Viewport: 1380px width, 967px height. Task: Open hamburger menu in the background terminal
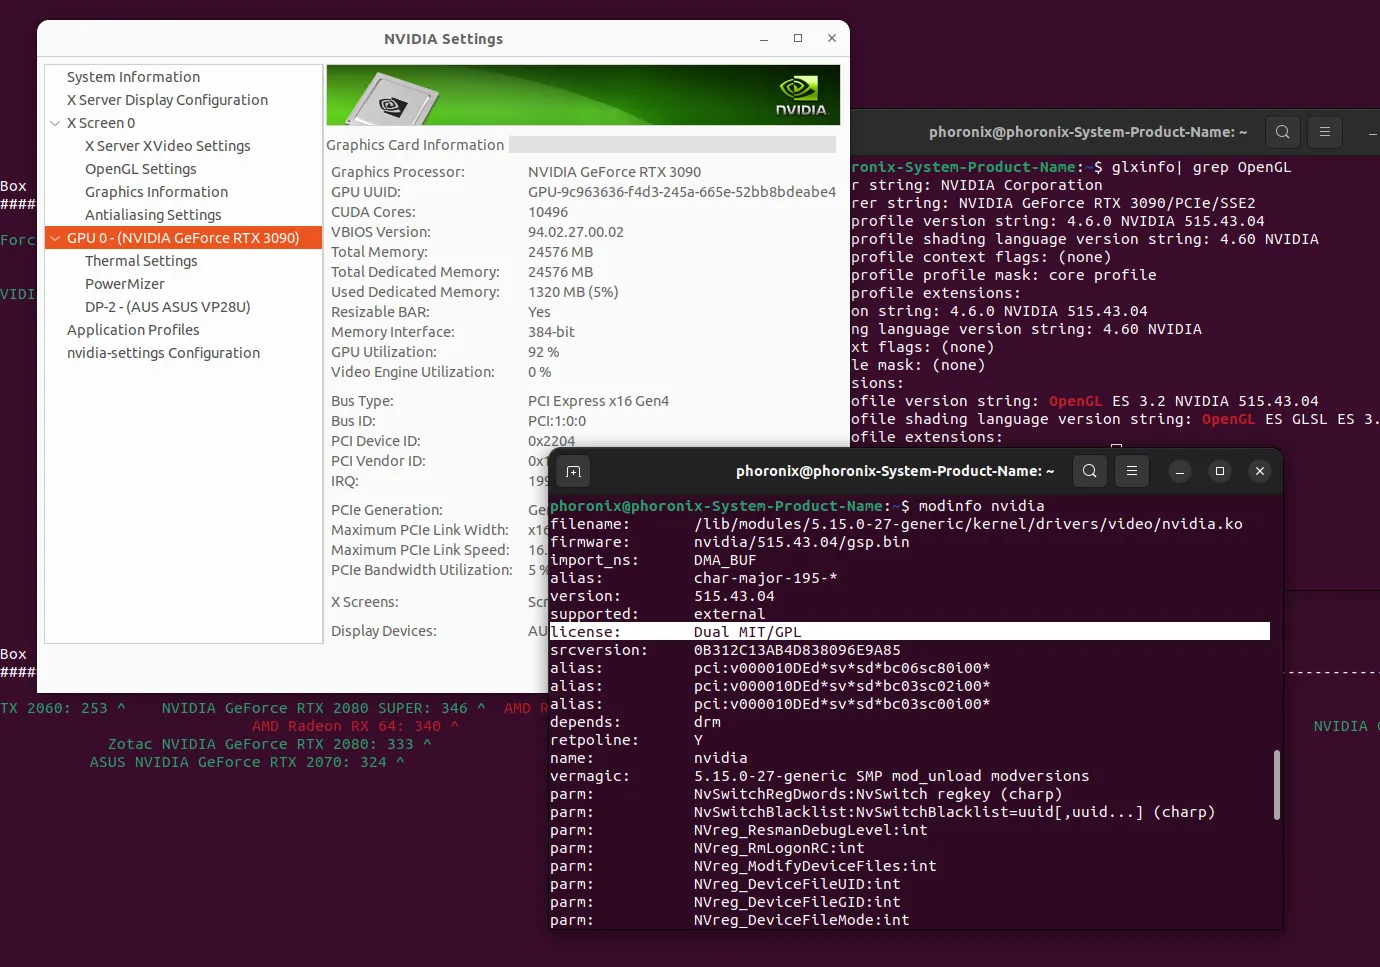(x=1325, y=132)
